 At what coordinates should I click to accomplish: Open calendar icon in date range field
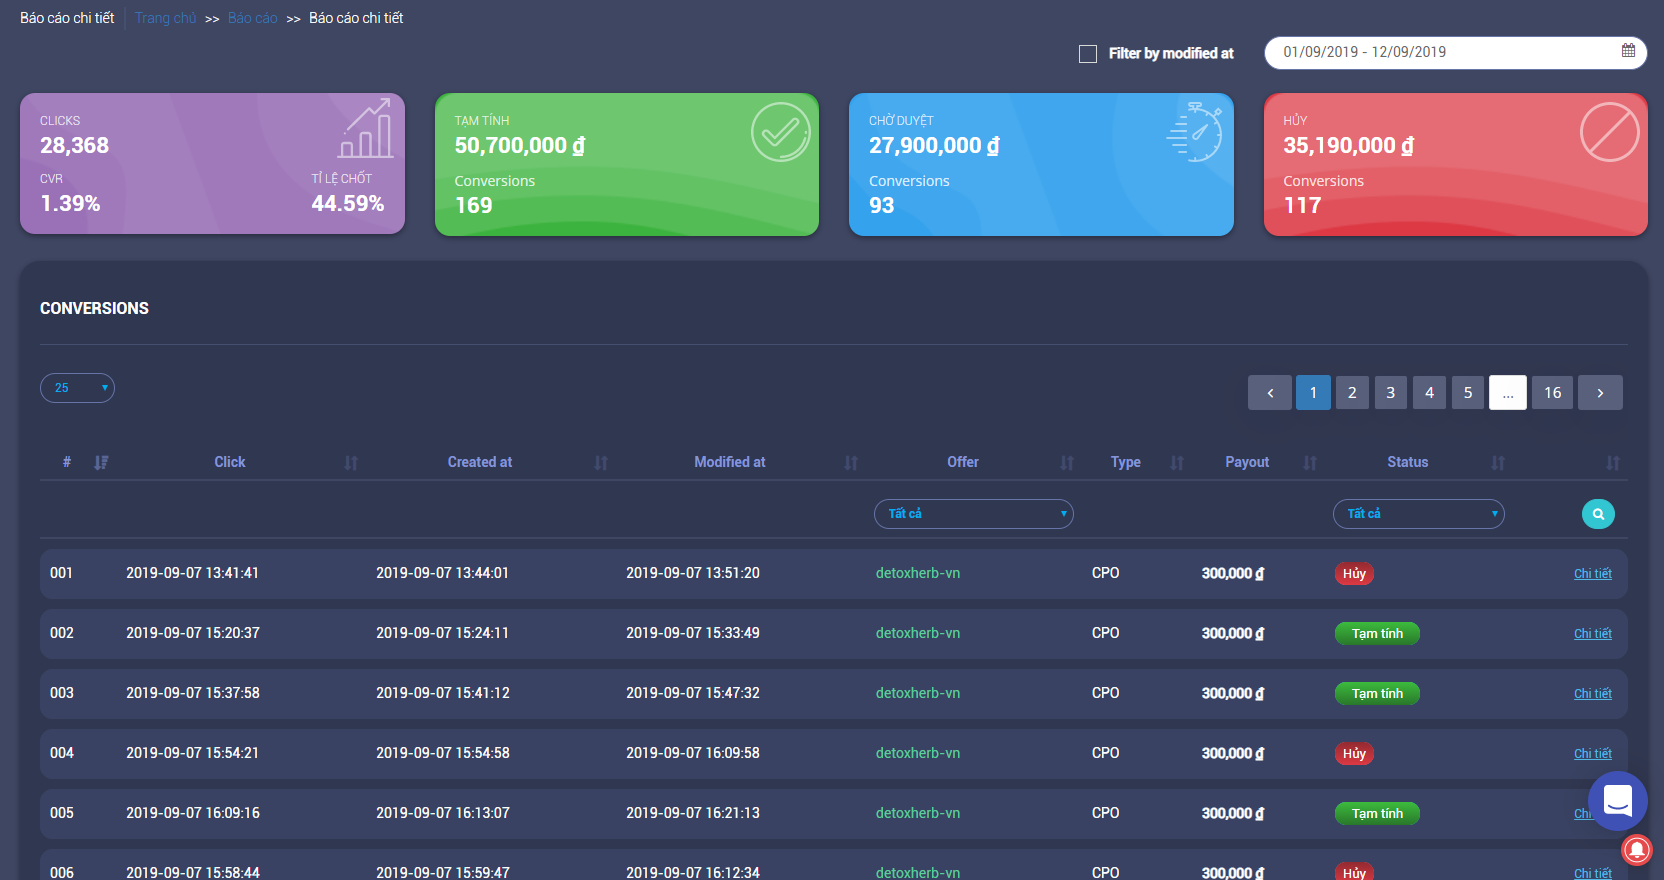[x=1628, y=51]
